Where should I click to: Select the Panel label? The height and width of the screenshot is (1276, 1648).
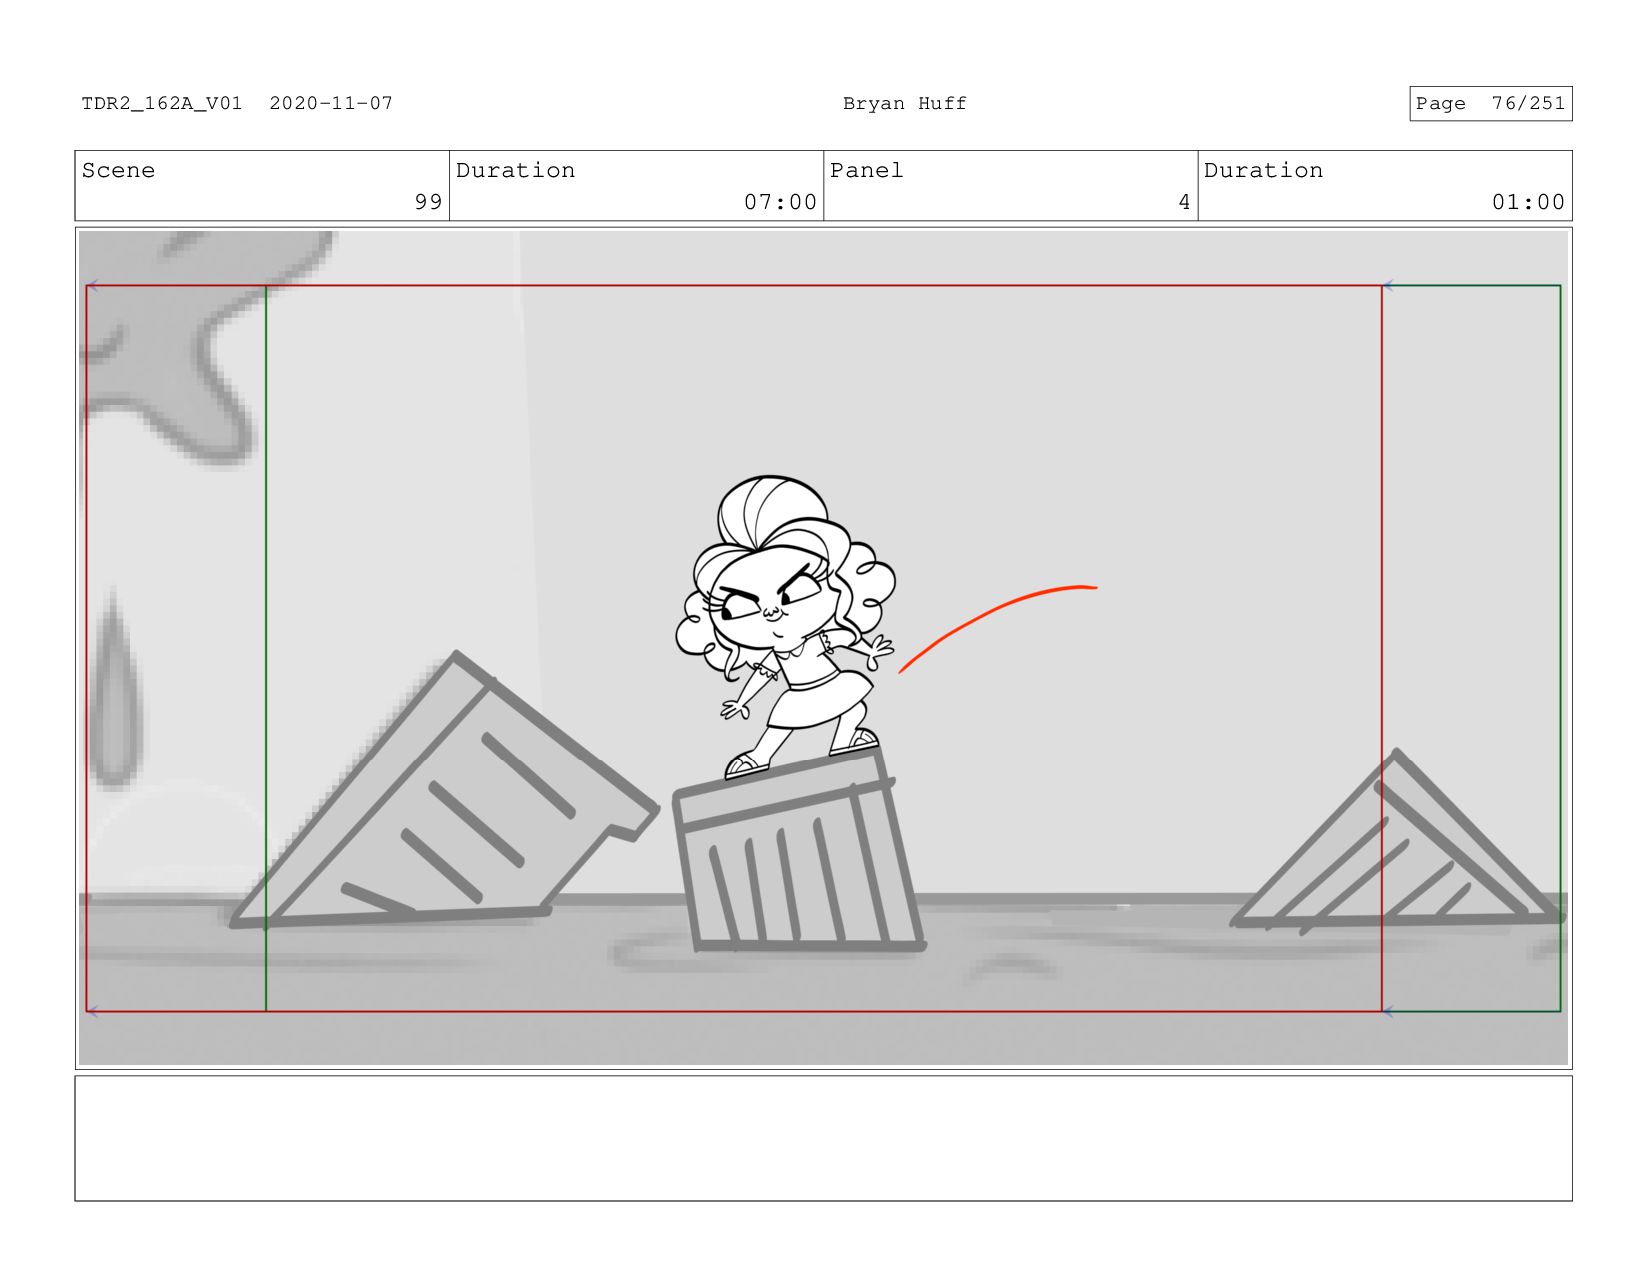866,170
